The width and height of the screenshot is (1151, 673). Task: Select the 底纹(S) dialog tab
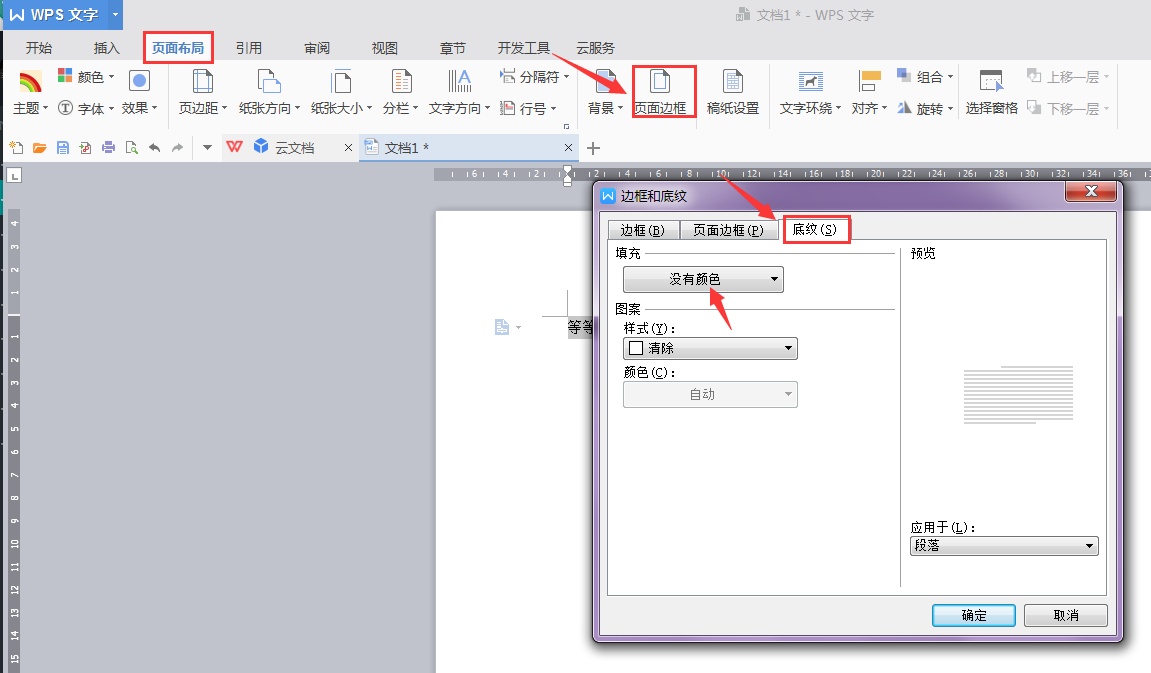815,229
